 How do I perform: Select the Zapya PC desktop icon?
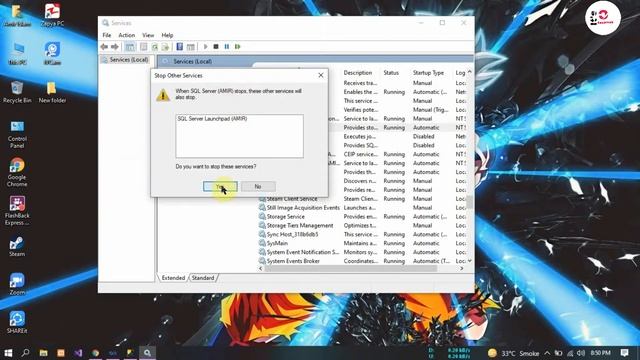(52, 15)
